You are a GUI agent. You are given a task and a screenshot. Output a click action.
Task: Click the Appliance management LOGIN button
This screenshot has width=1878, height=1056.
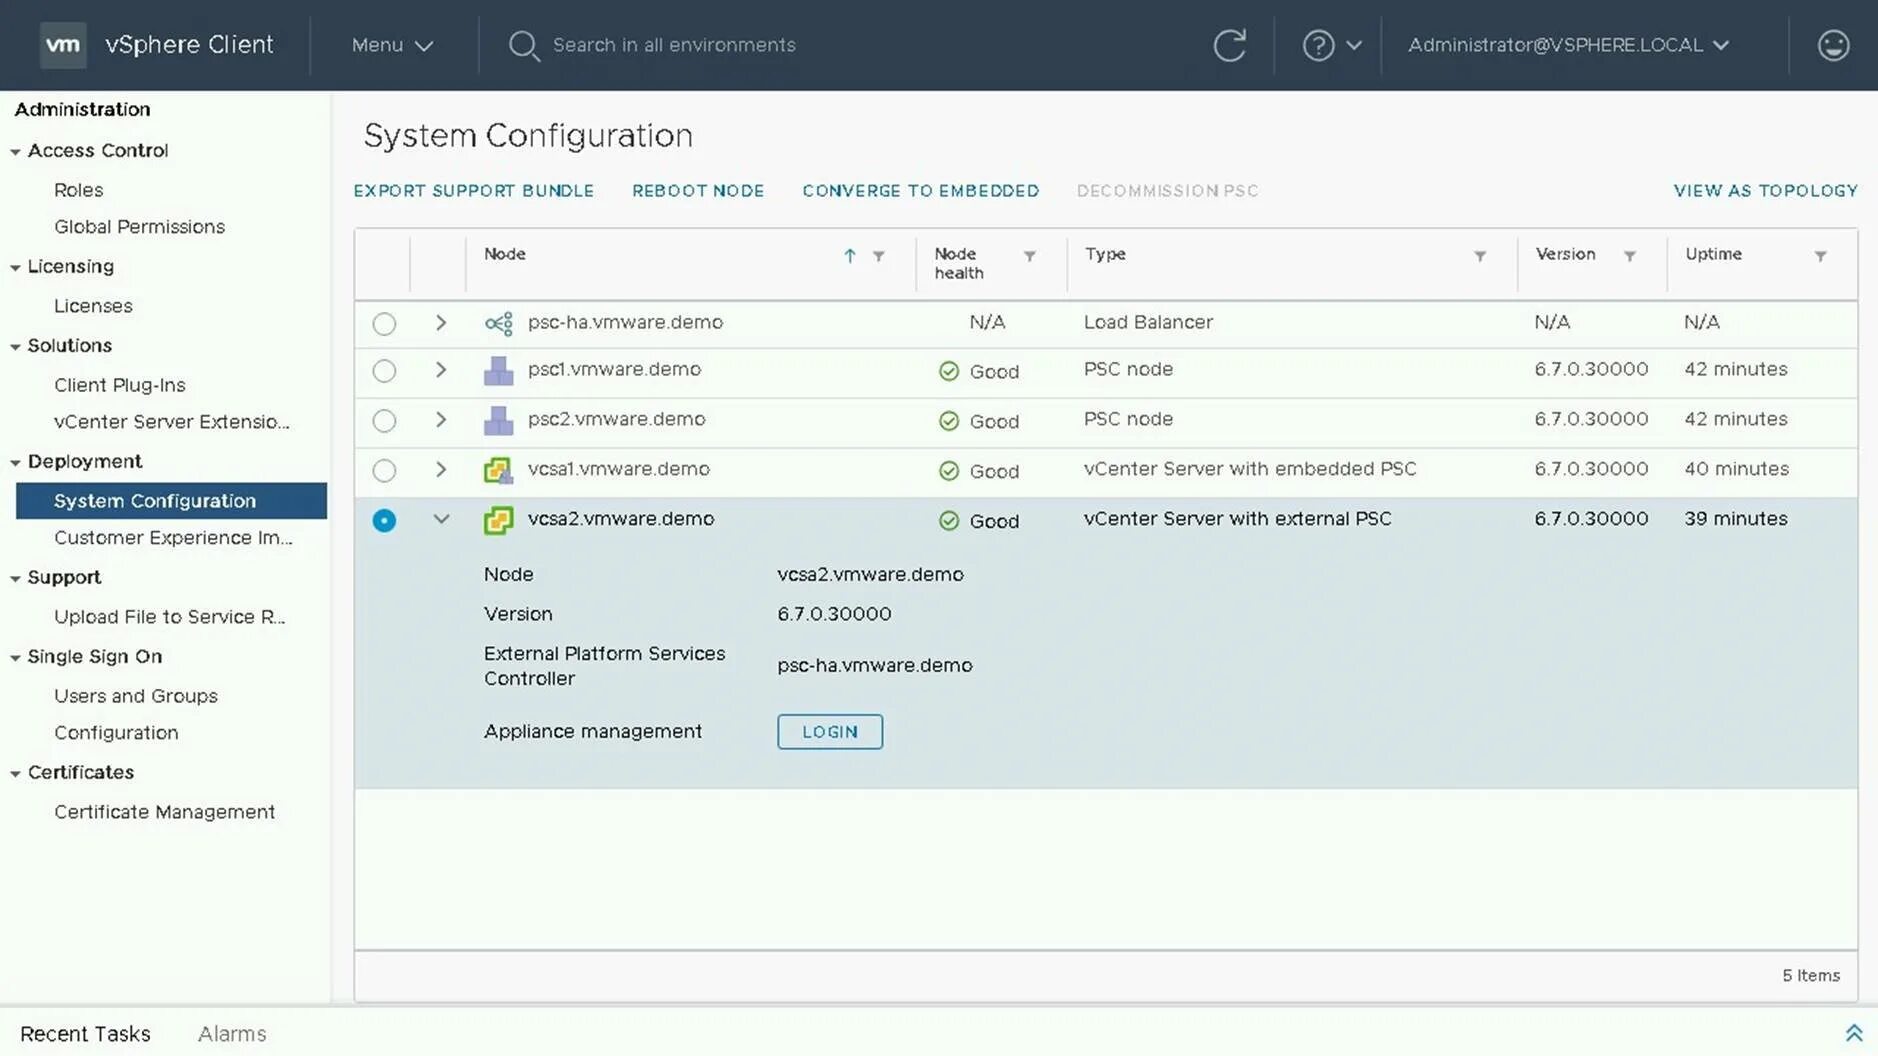coord(829,731)
